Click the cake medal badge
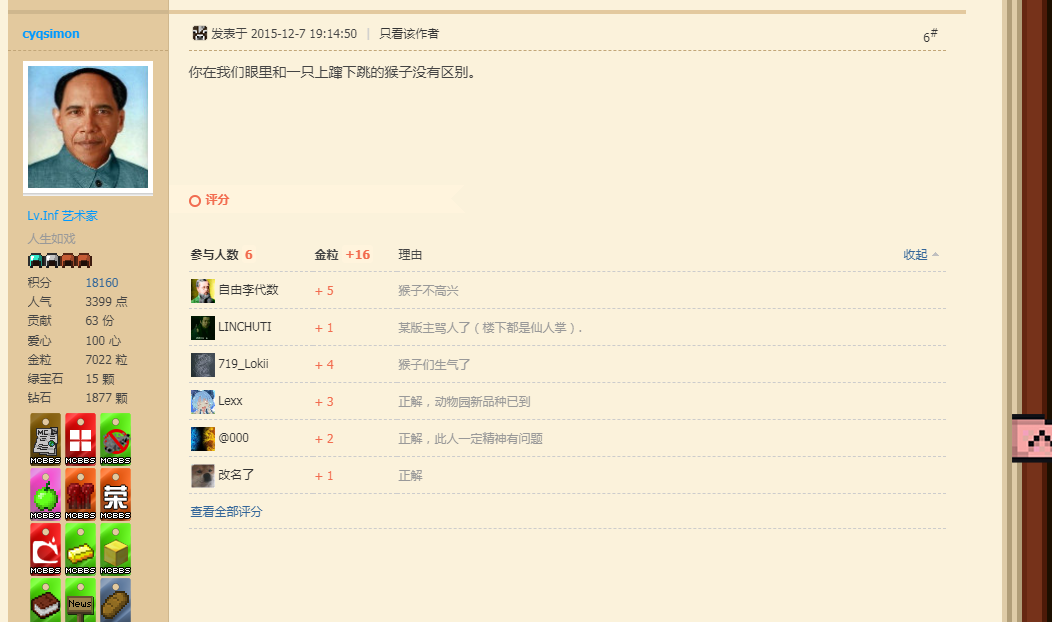This screenshot has height=622, width=1052. click(46, 600)
